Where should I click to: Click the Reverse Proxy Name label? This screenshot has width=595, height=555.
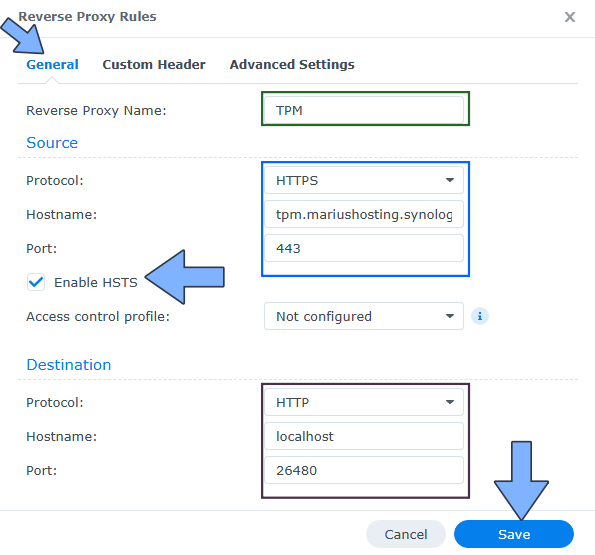point(96,111)
